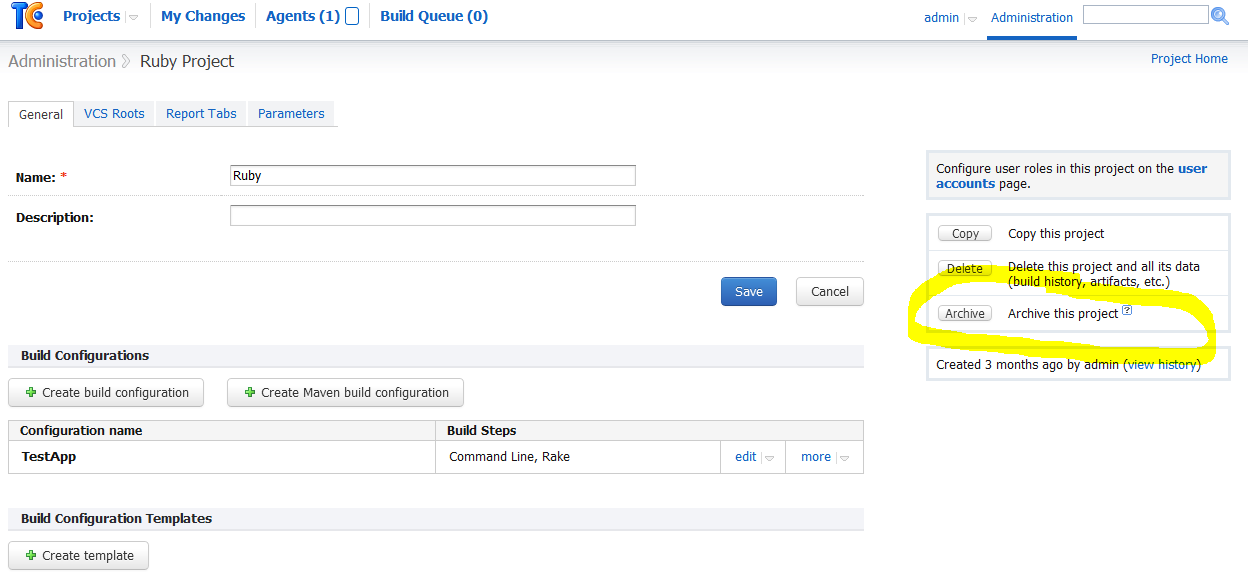The width and height of the screenshot is (1248, 579).
Task: Switch to VCS Roots tab
Action: coord(114,114)
